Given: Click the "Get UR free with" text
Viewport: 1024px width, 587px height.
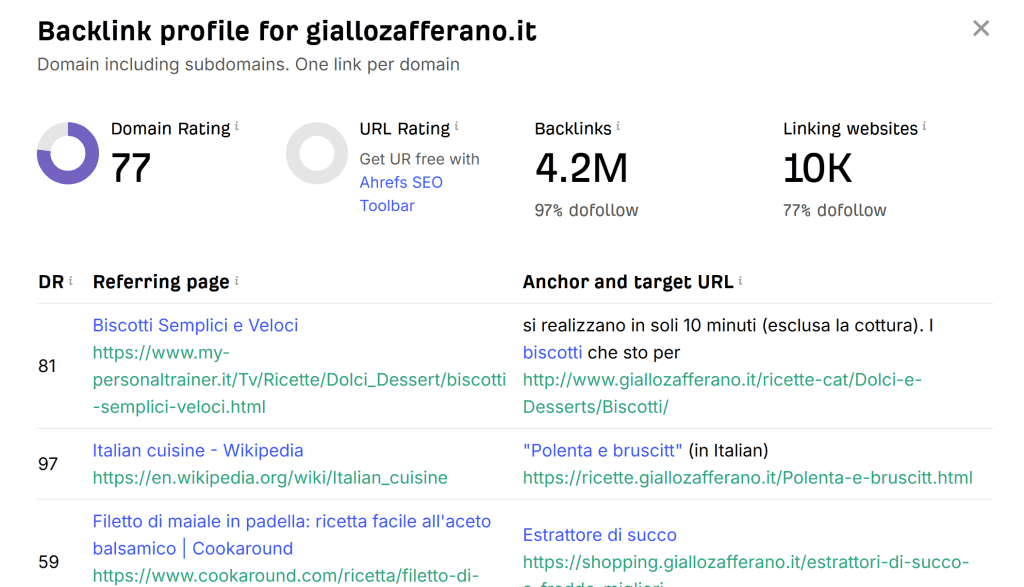Looking at the screenshot, I should coord(419,159).
